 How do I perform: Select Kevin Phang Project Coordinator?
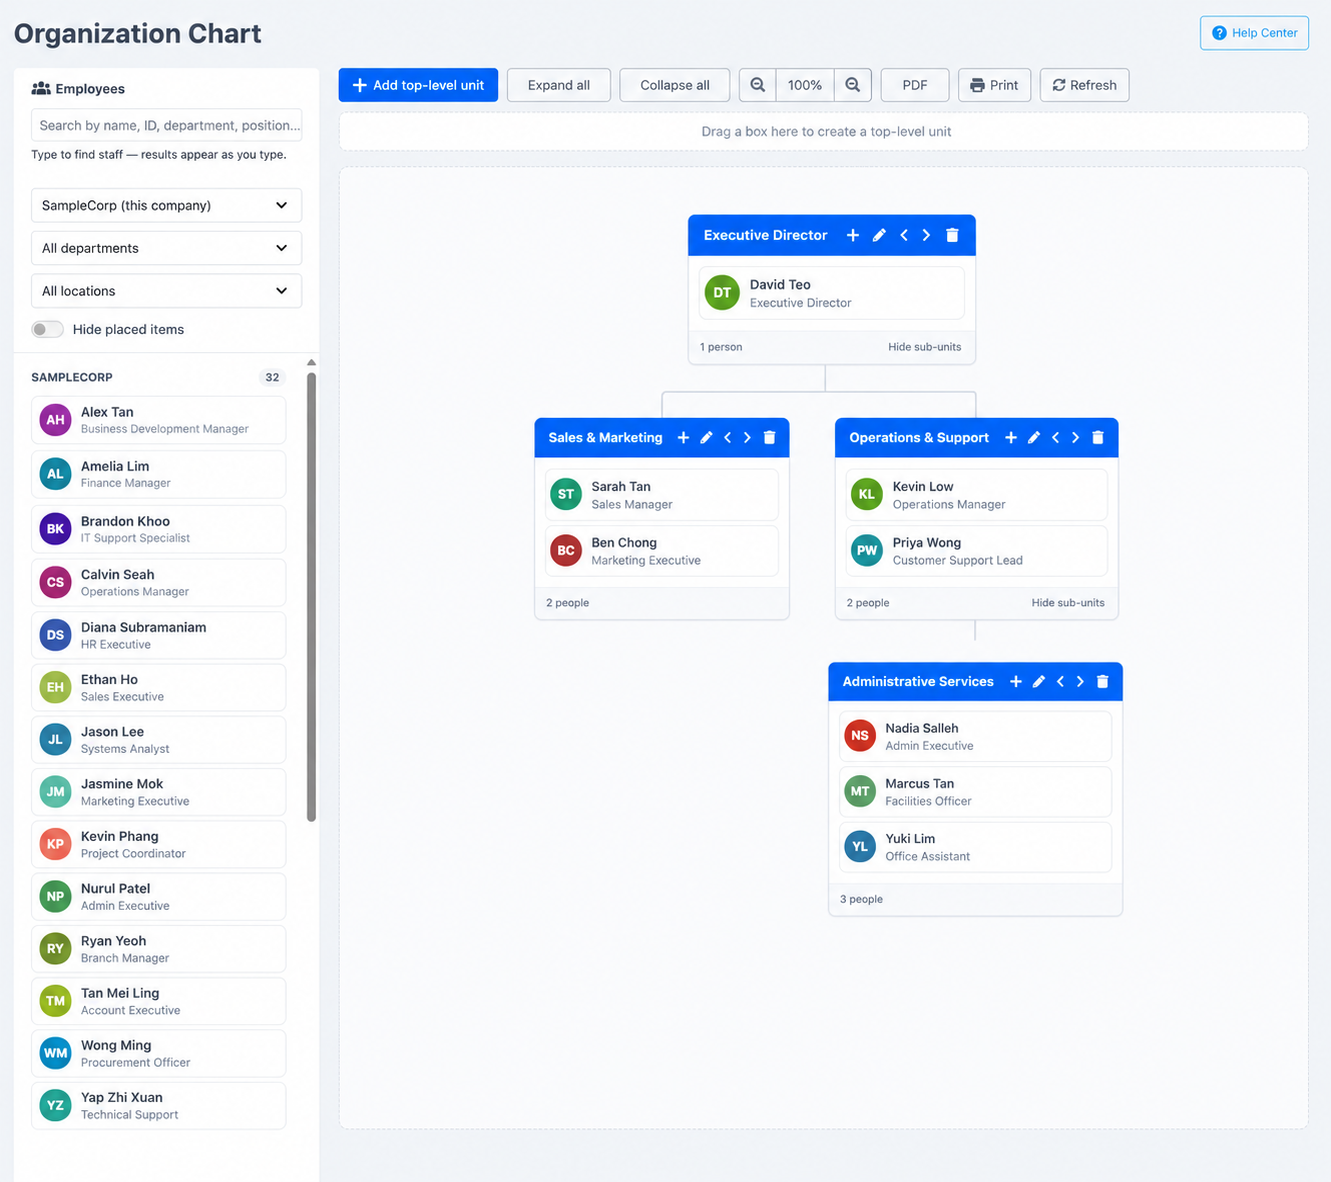click(x=158, y=844)
